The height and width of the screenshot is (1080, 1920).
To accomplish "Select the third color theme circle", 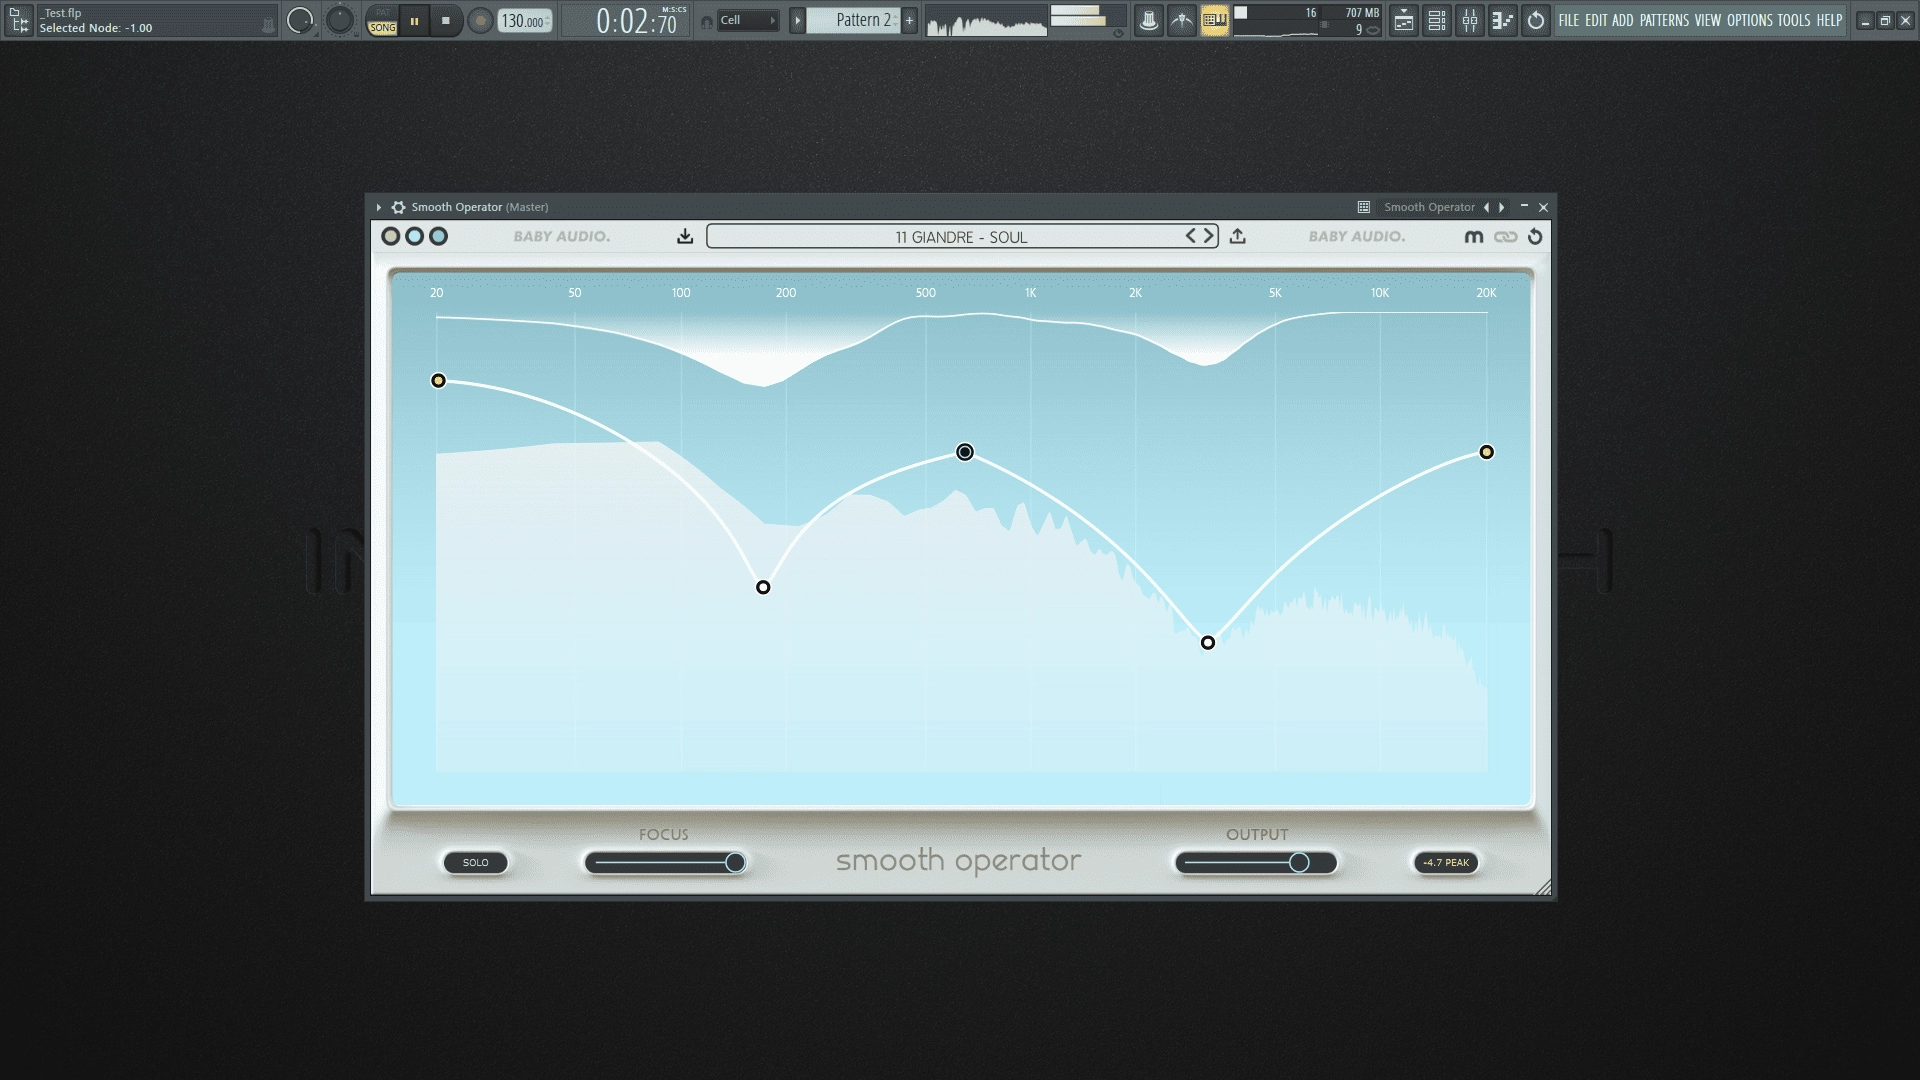I will (439, 236).
